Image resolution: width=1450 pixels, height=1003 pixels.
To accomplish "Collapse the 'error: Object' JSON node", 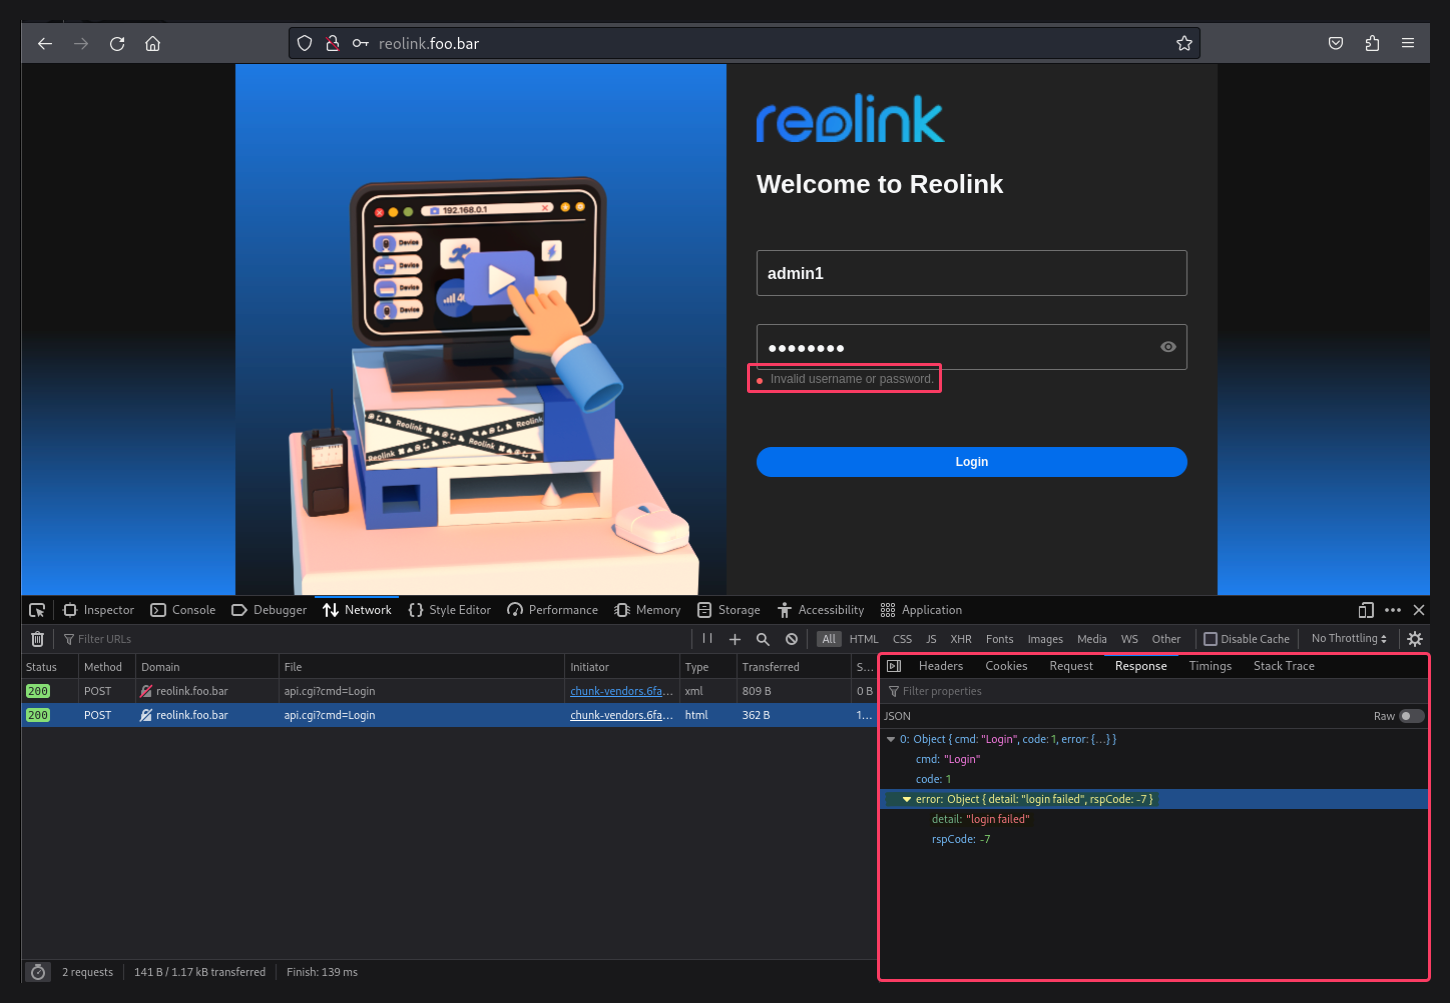I will 907,800.
